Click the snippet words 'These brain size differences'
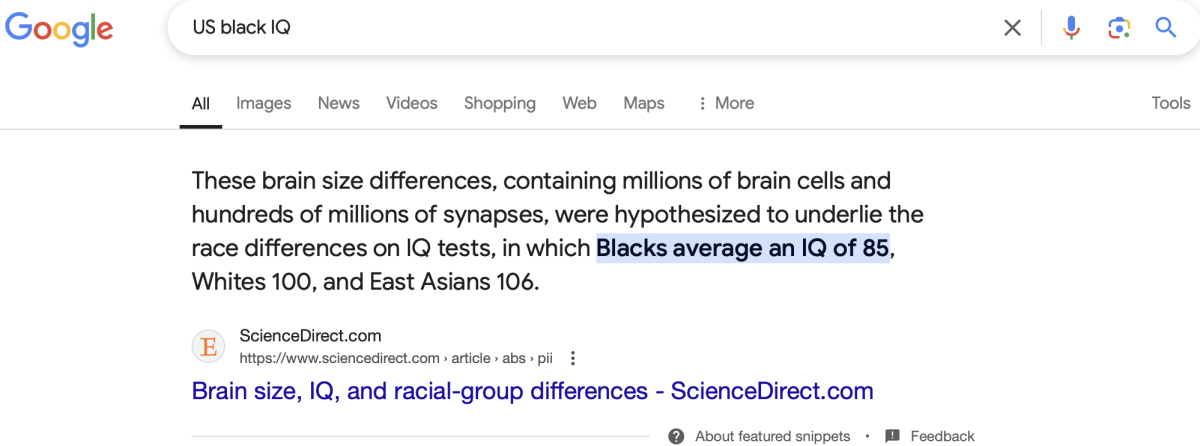1200x446 pixels. [x=344, y=182]
